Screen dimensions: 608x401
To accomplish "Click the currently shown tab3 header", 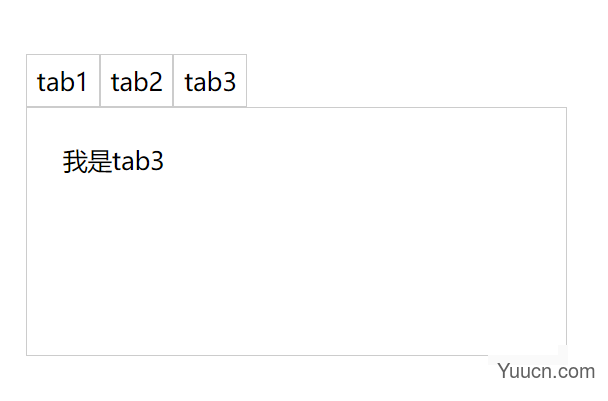I will (x=210, y=80).
